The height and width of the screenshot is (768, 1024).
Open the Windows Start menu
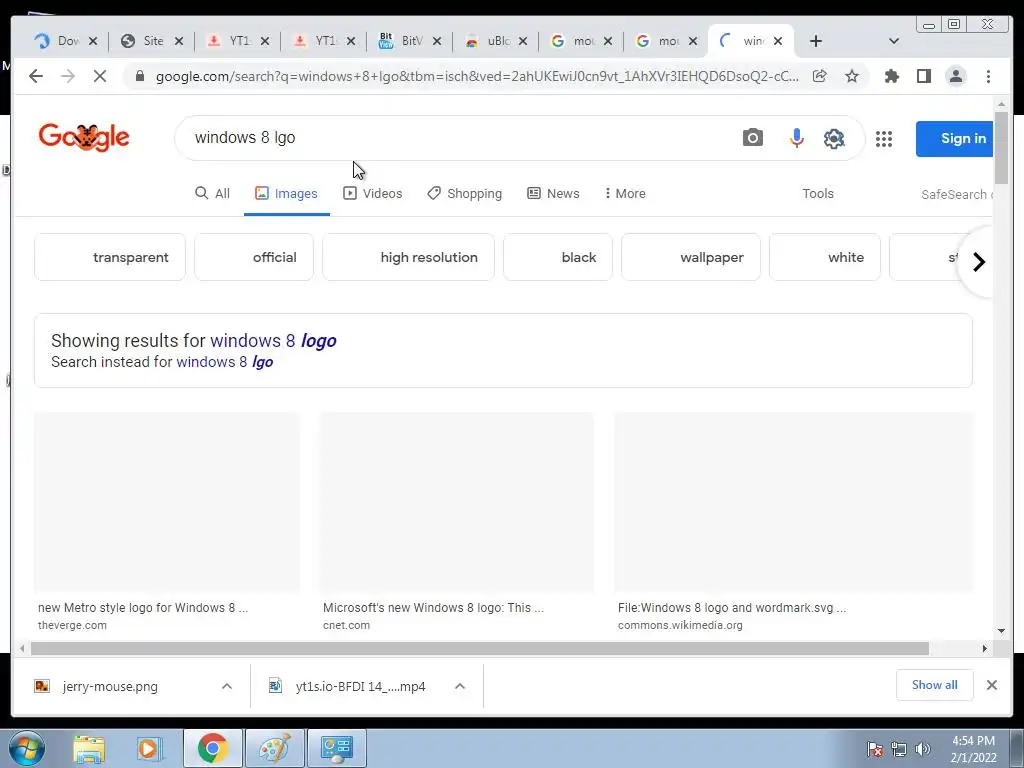(x=26, y=748)
